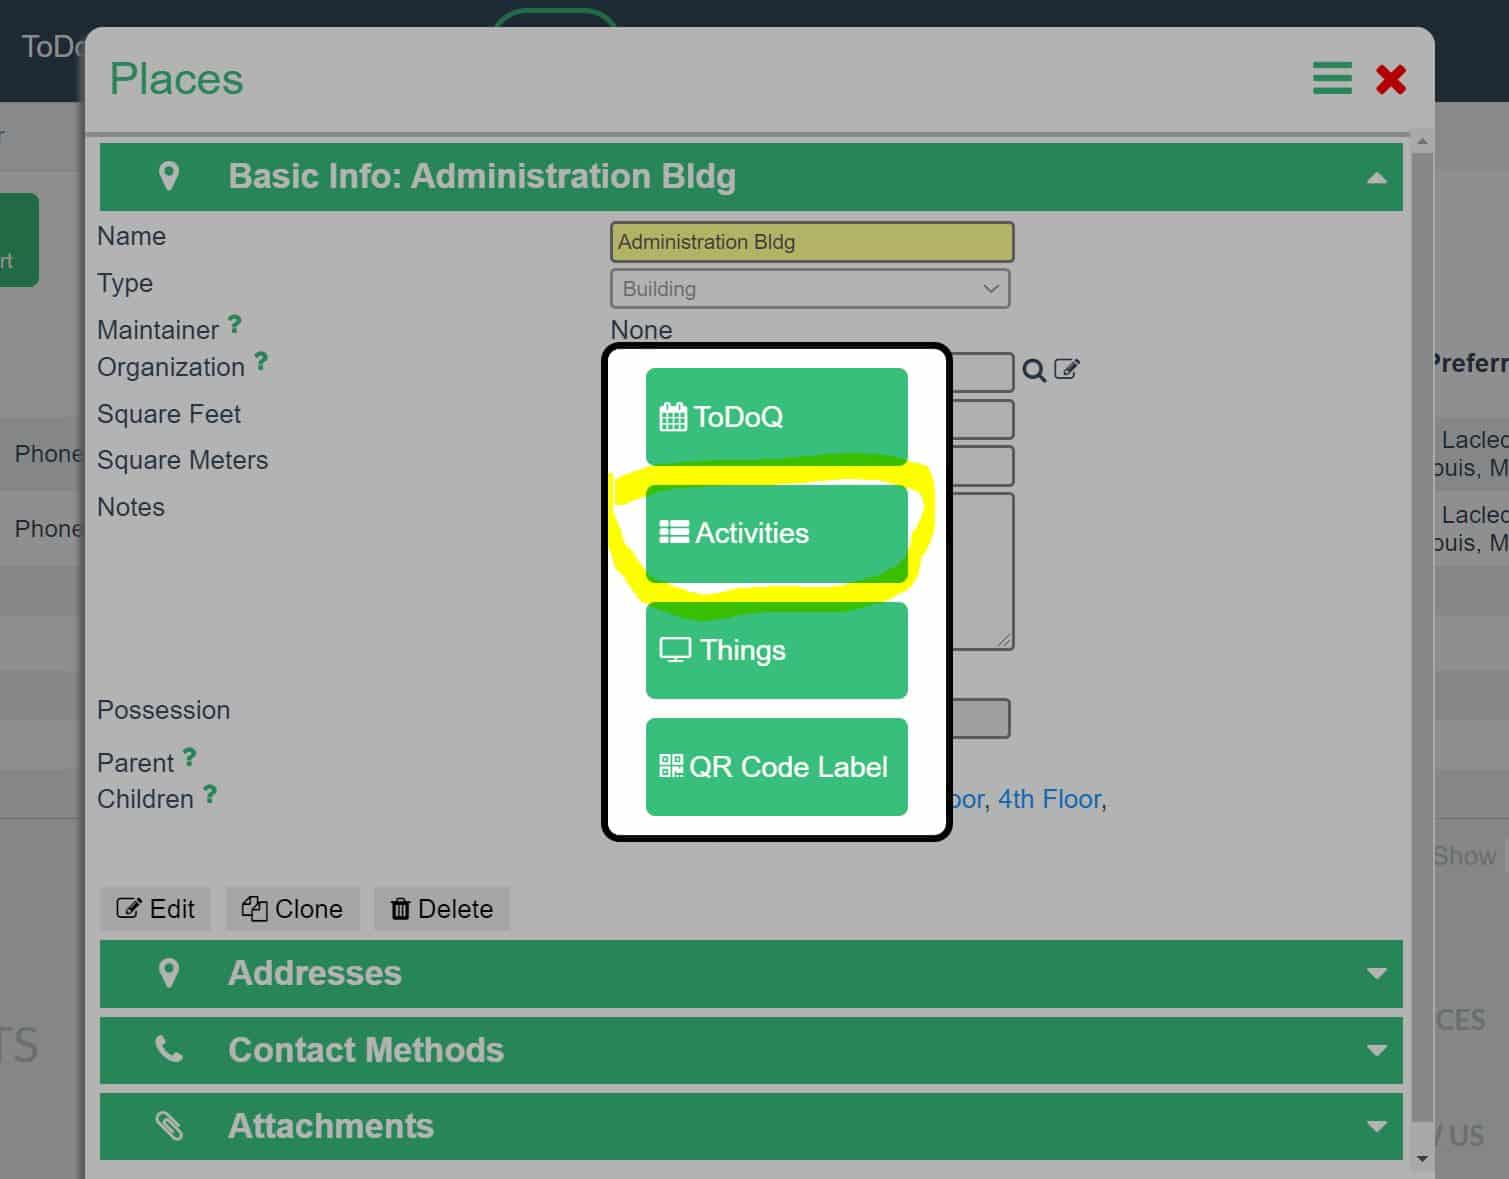Open the ToDoQ popup button
The width and height of the screenshot is (1509, 1179).
(777, 416)
